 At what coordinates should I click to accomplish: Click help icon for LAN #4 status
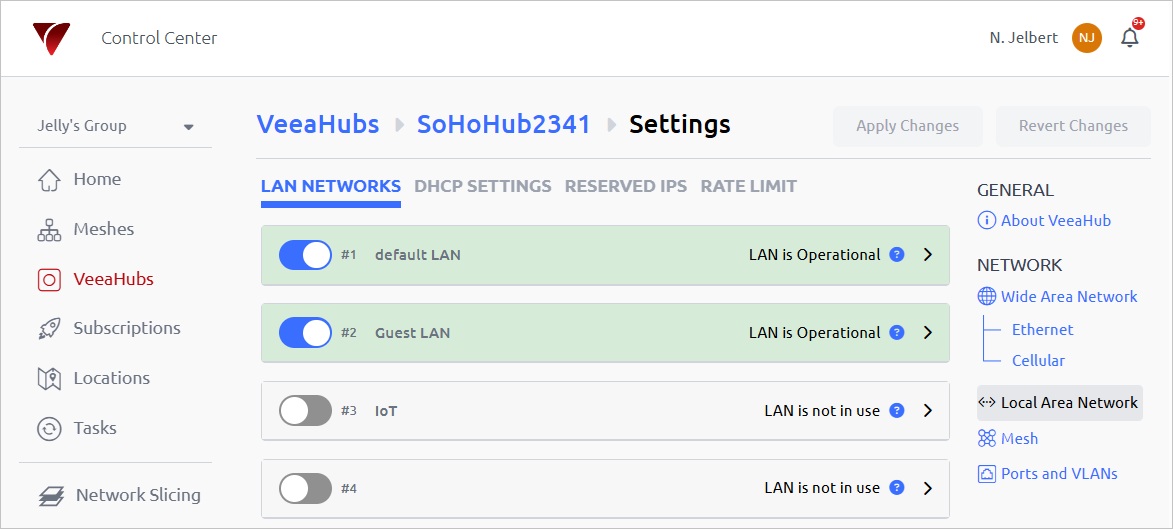pyautogui.click(x=897, y=488)
